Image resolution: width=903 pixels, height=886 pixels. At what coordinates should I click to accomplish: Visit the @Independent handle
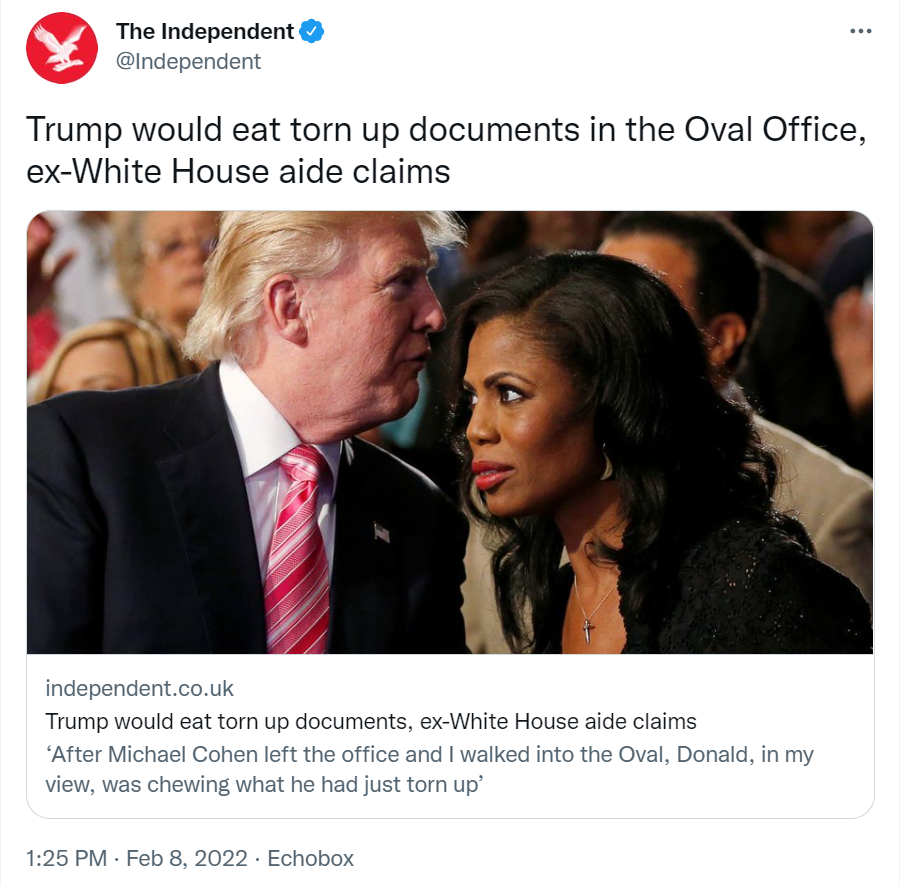[x=188, y=61]
